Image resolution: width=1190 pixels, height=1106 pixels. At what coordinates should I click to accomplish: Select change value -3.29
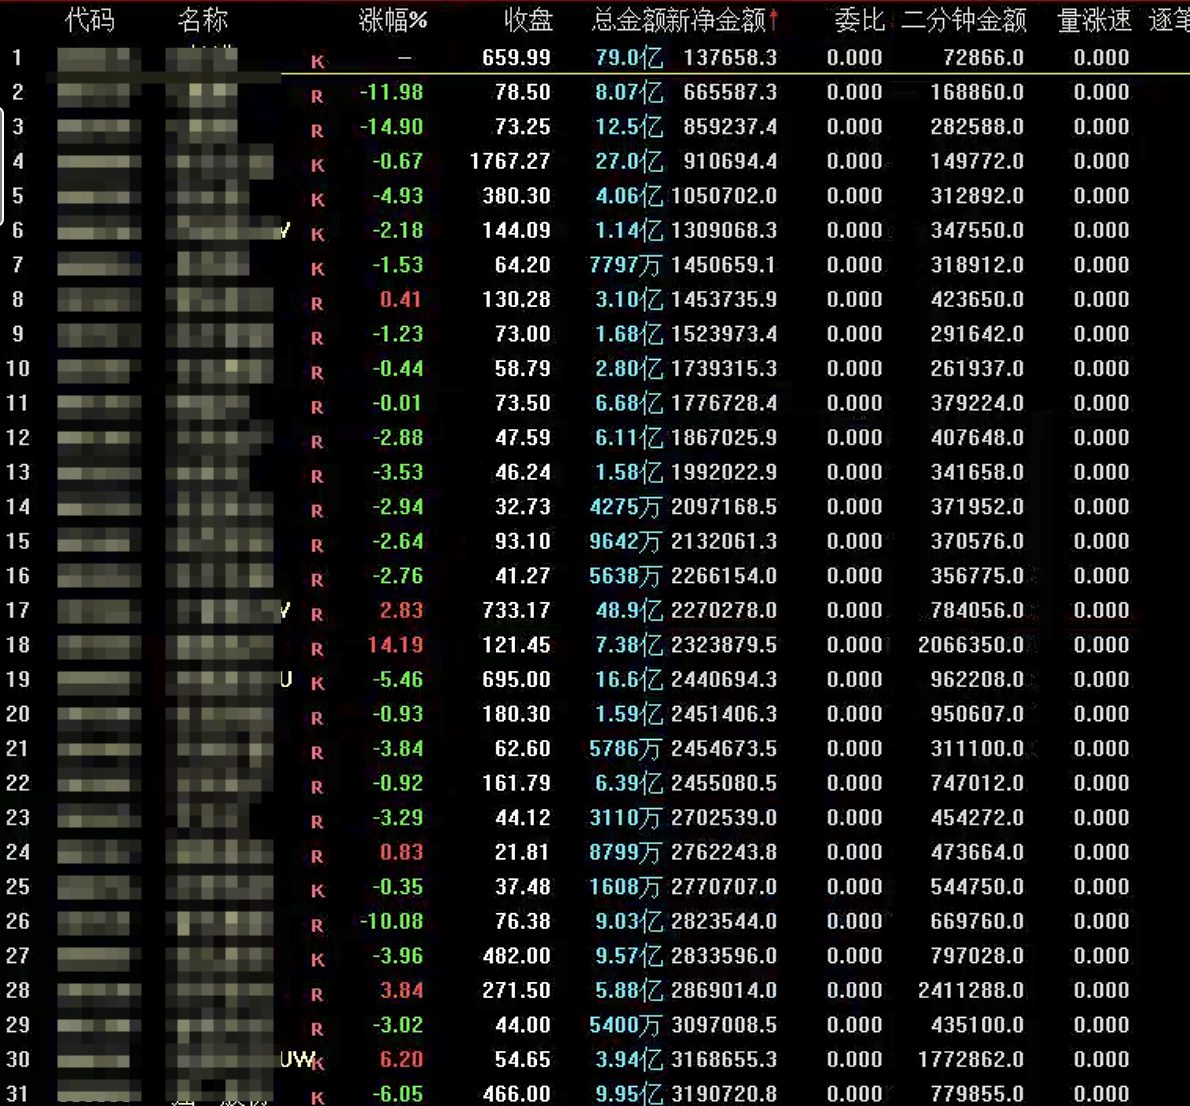pos(397,818)
